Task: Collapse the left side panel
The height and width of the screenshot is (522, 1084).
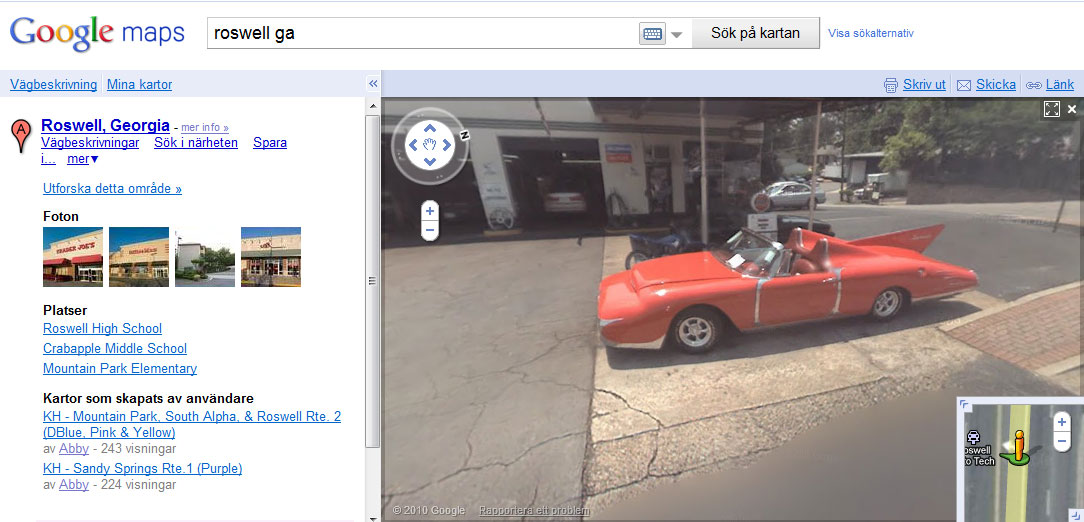Action: pyautogui.click(x=373, y=84)
